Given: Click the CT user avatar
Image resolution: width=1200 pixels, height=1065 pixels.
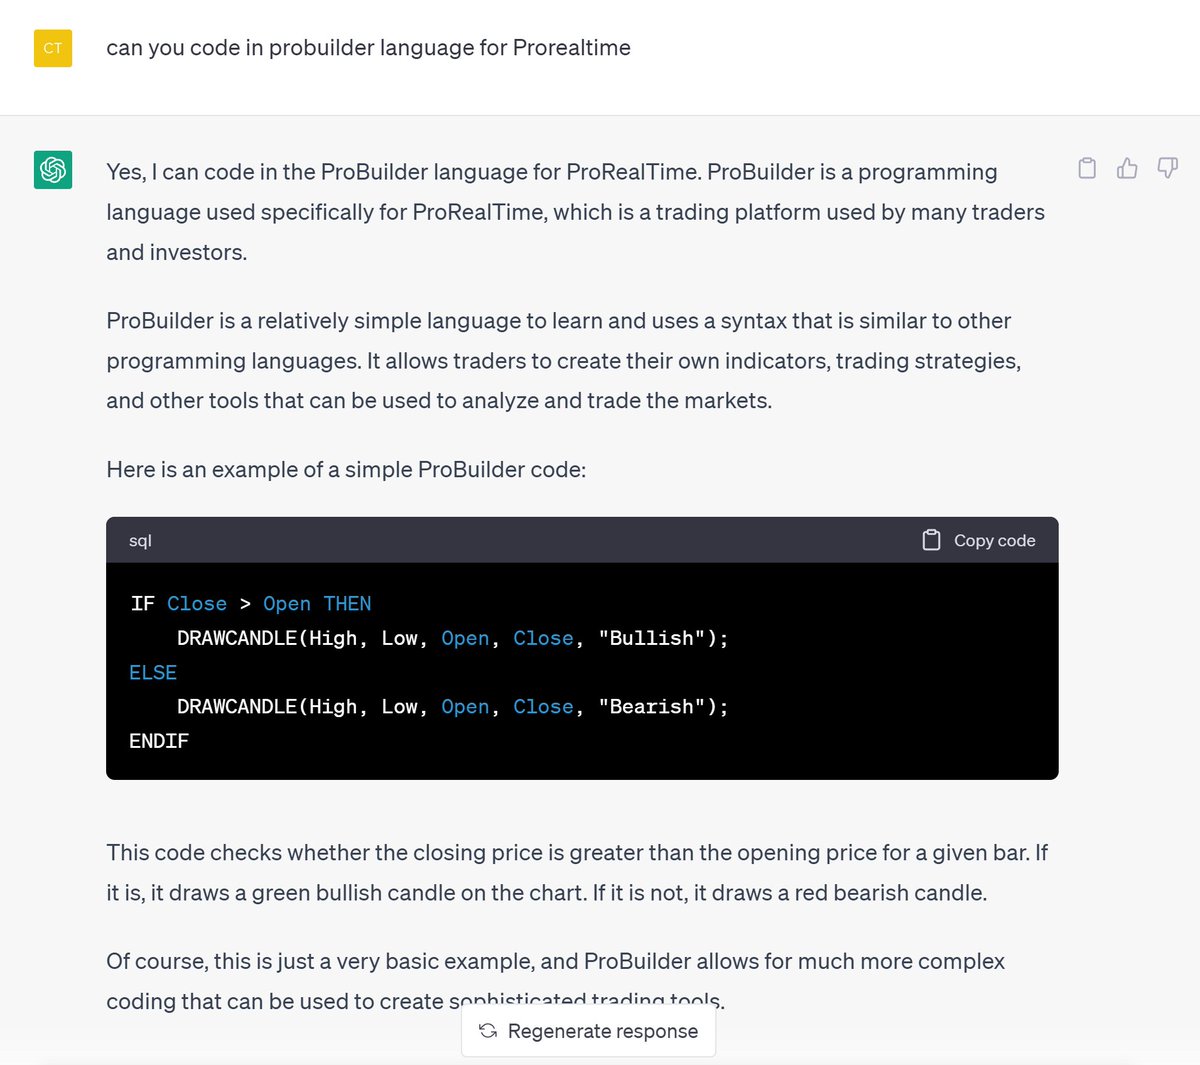Looking at the screenshot, I should click(x=53, y=48).
